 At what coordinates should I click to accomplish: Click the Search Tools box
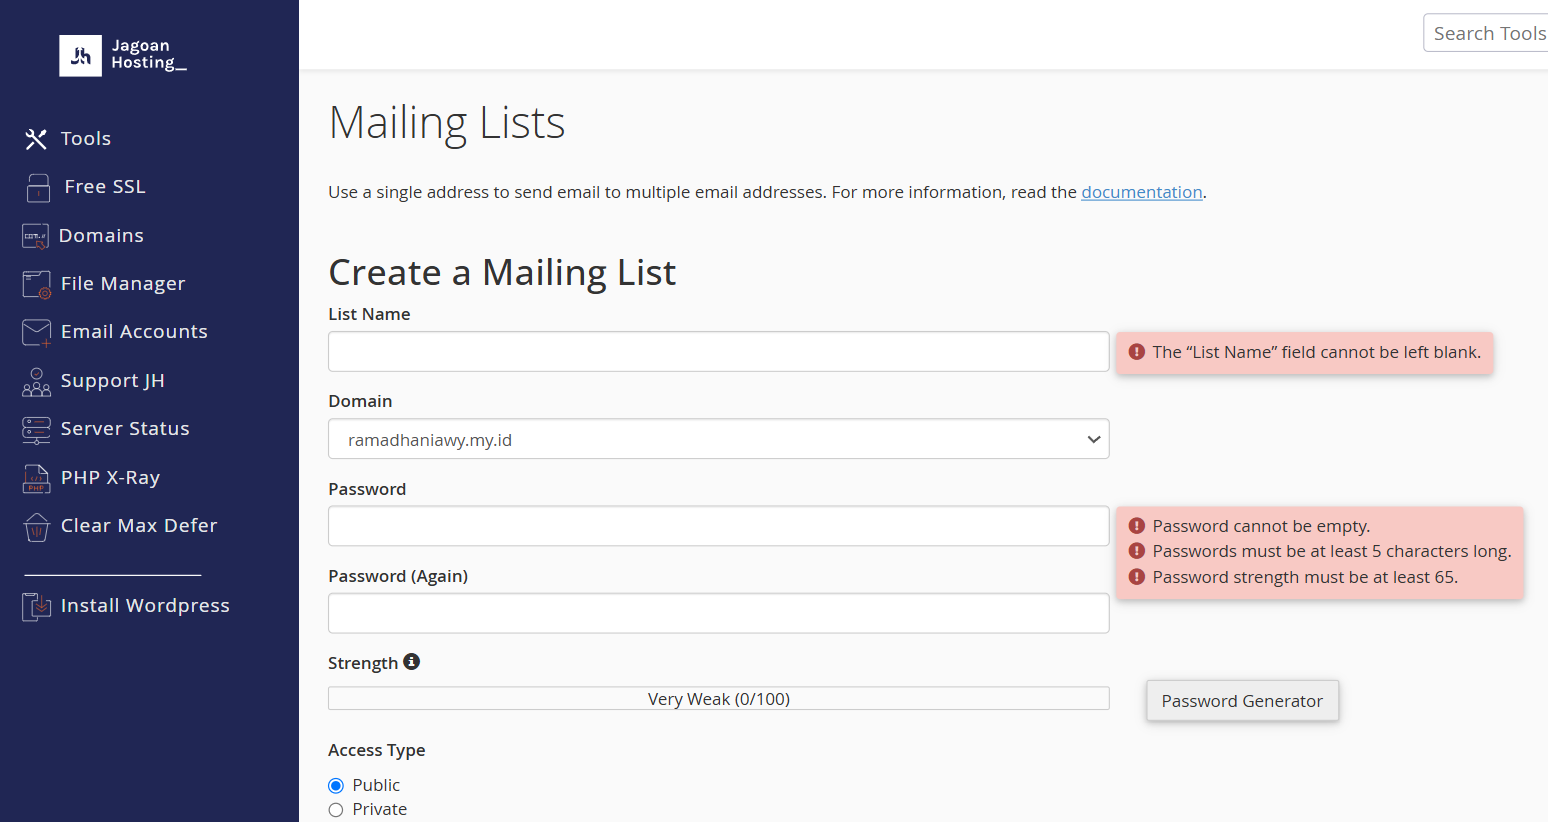click(x=1486, y=33)
